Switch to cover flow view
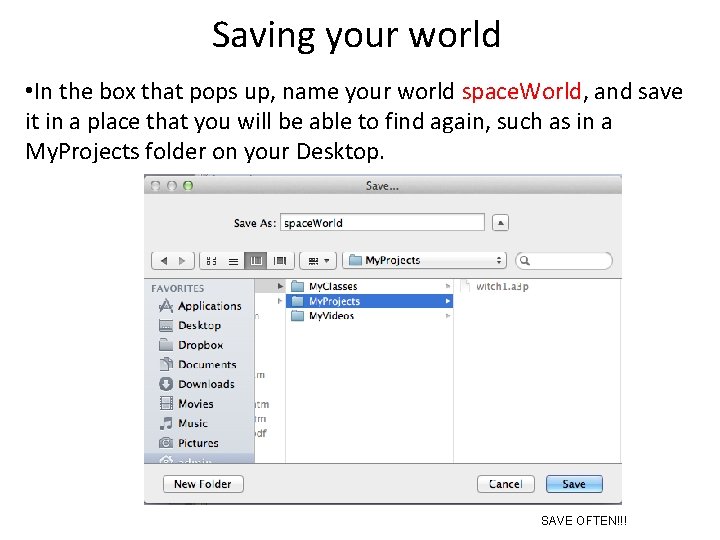 pos(280,261)
